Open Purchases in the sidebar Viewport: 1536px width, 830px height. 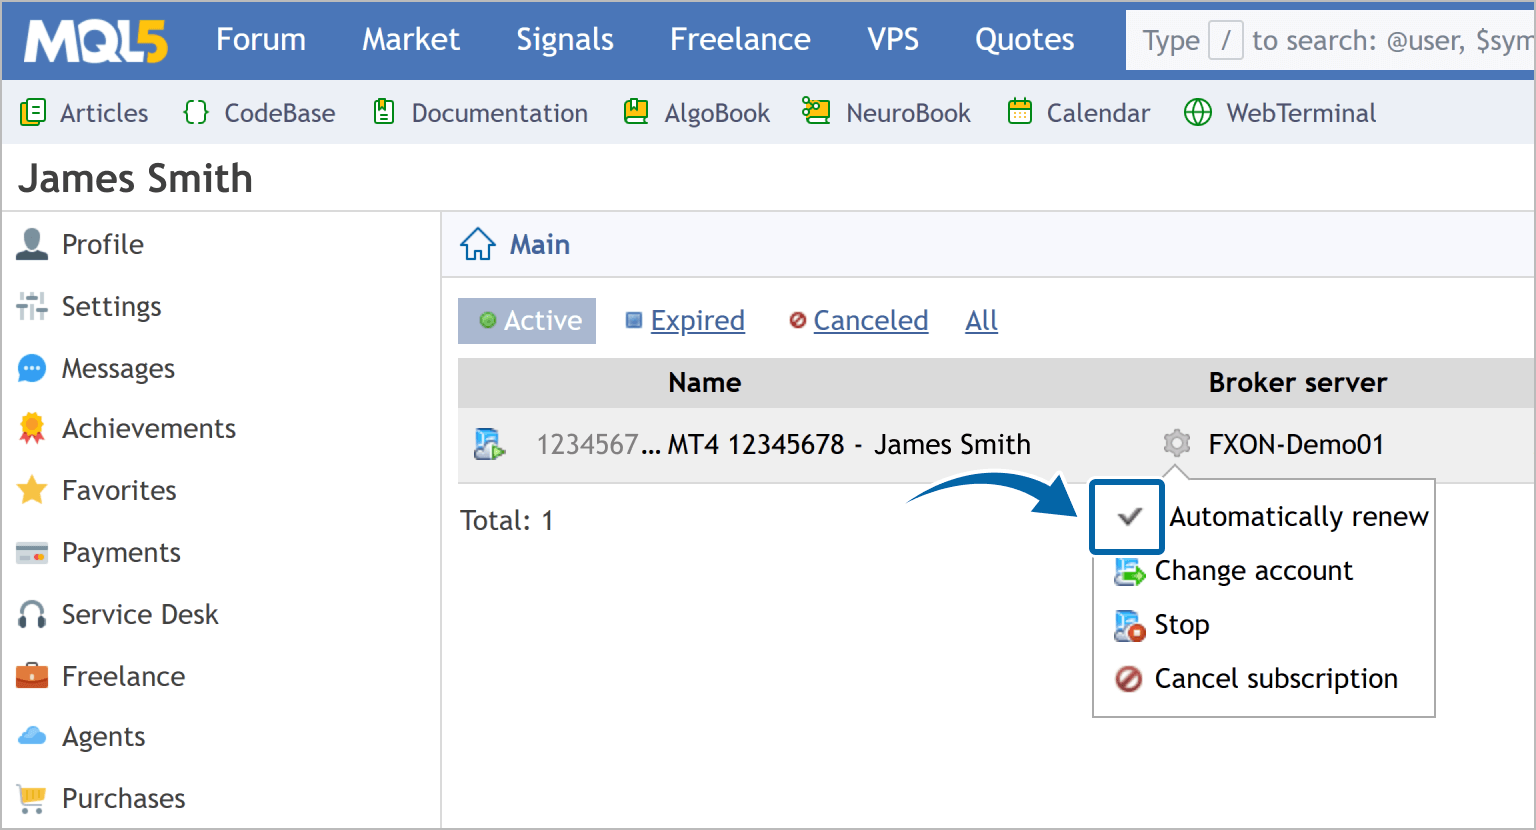(x=123, y=798)
